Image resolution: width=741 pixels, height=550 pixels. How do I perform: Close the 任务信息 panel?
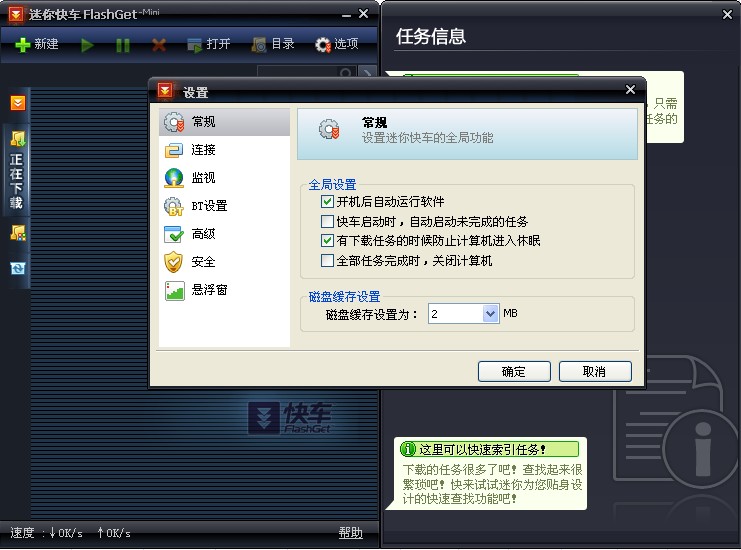click(727, 15)
